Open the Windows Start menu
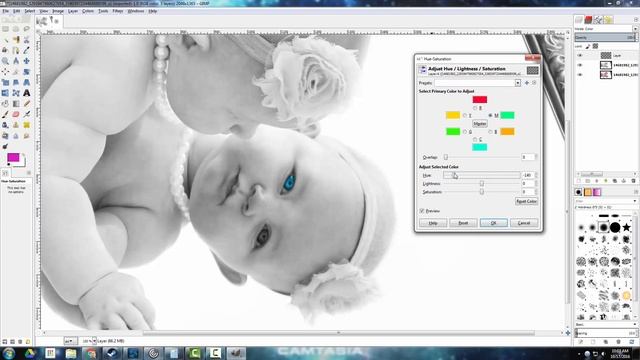640x360 pixels. (x=9, y=353)
